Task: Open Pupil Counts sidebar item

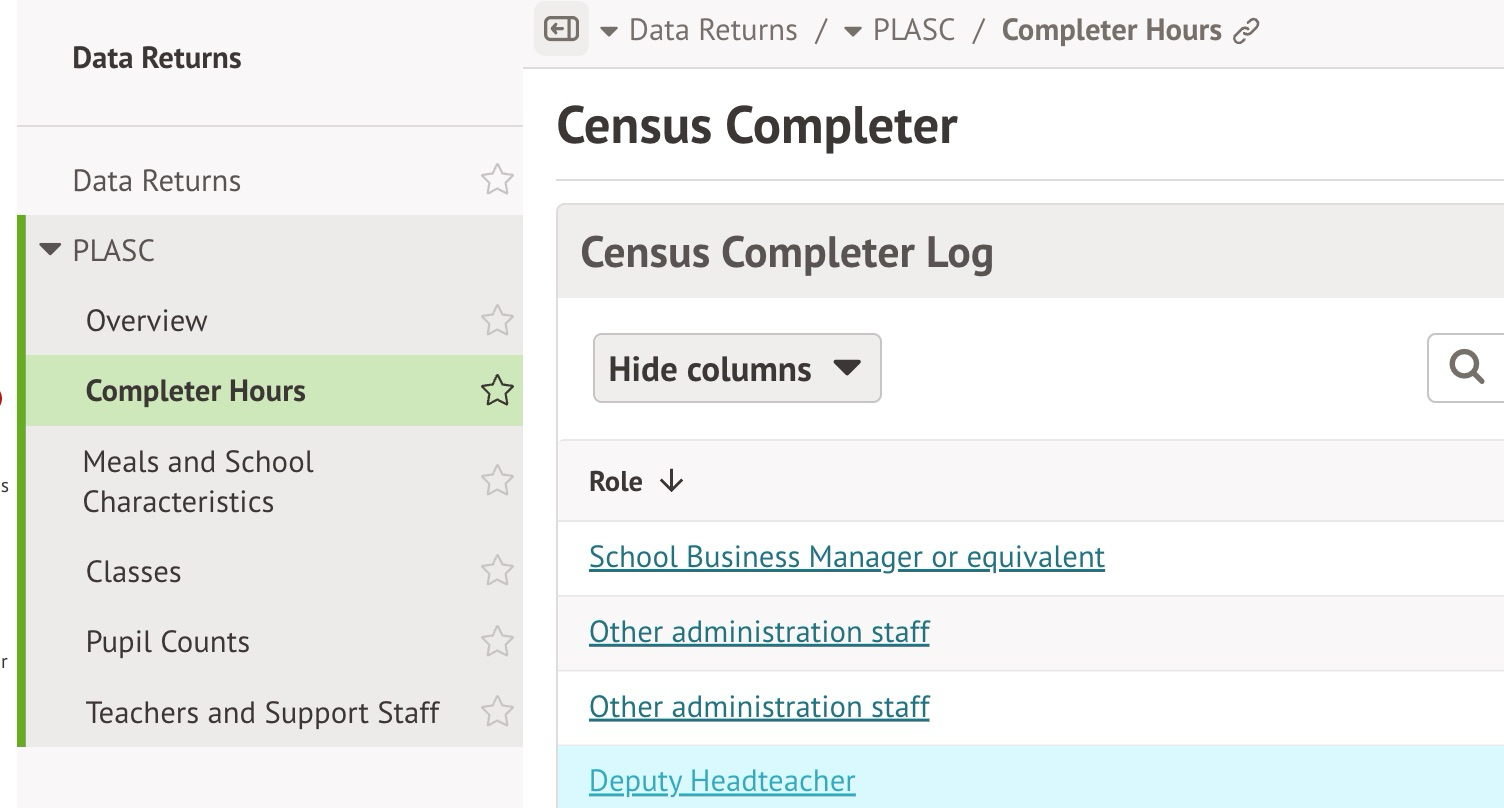Action: point(168,642)
